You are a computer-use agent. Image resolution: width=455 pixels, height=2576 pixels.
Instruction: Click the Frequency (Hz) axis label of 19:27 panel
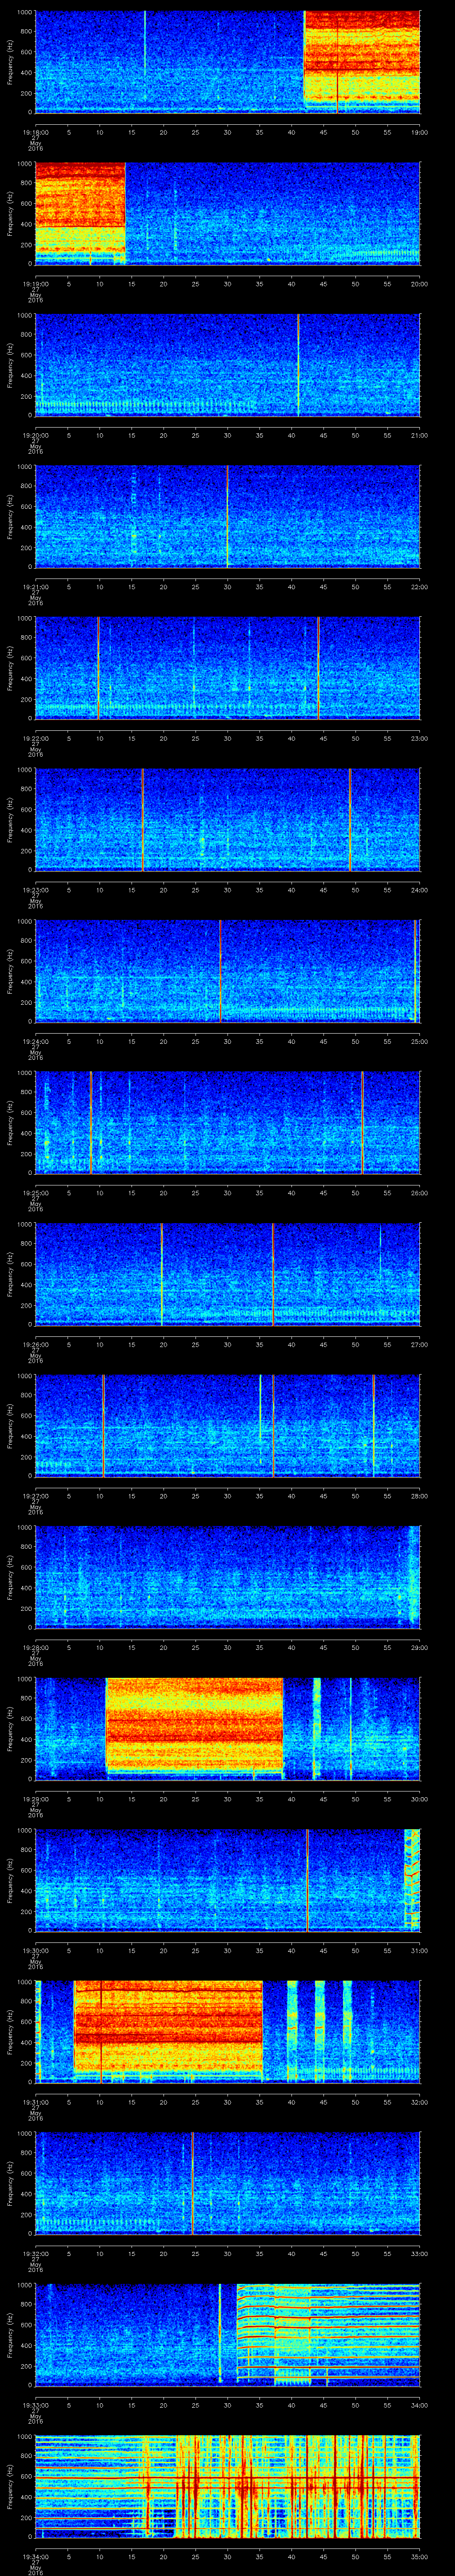(10, 1425)
